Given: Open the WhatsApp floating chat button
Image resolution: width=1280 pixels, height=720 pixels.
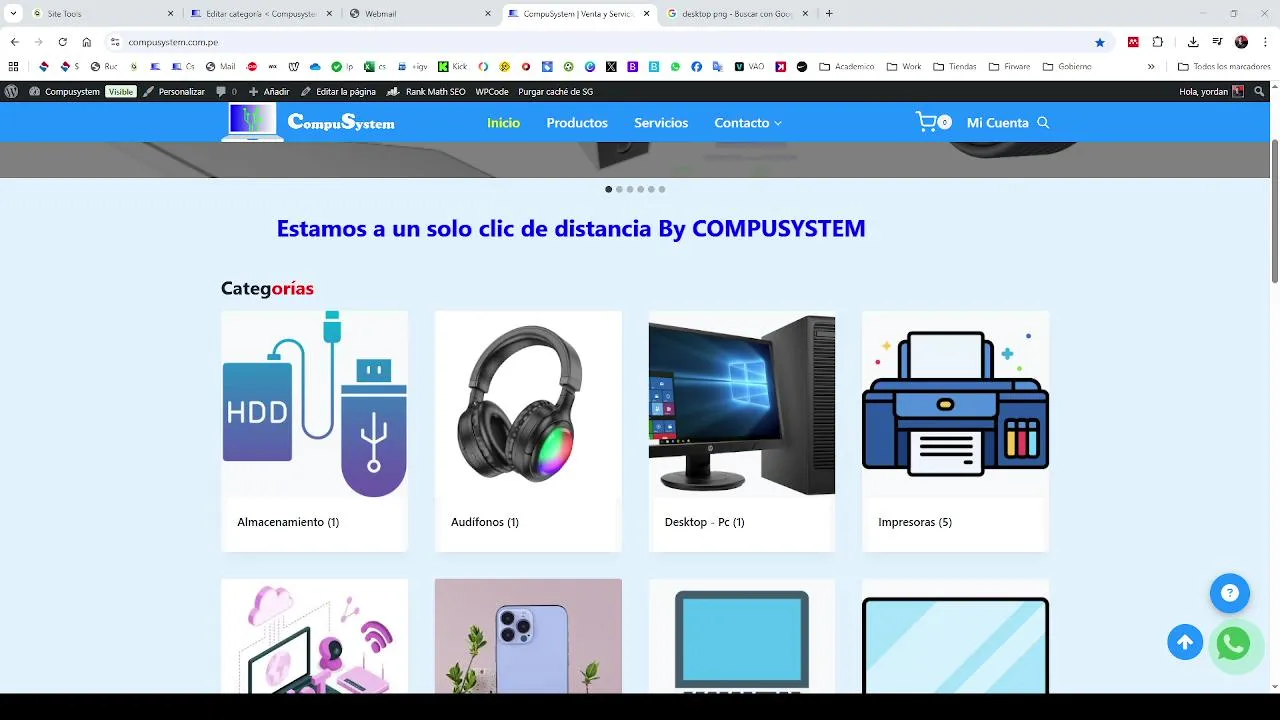Looking at the screenshot, I should point(1233,644).
